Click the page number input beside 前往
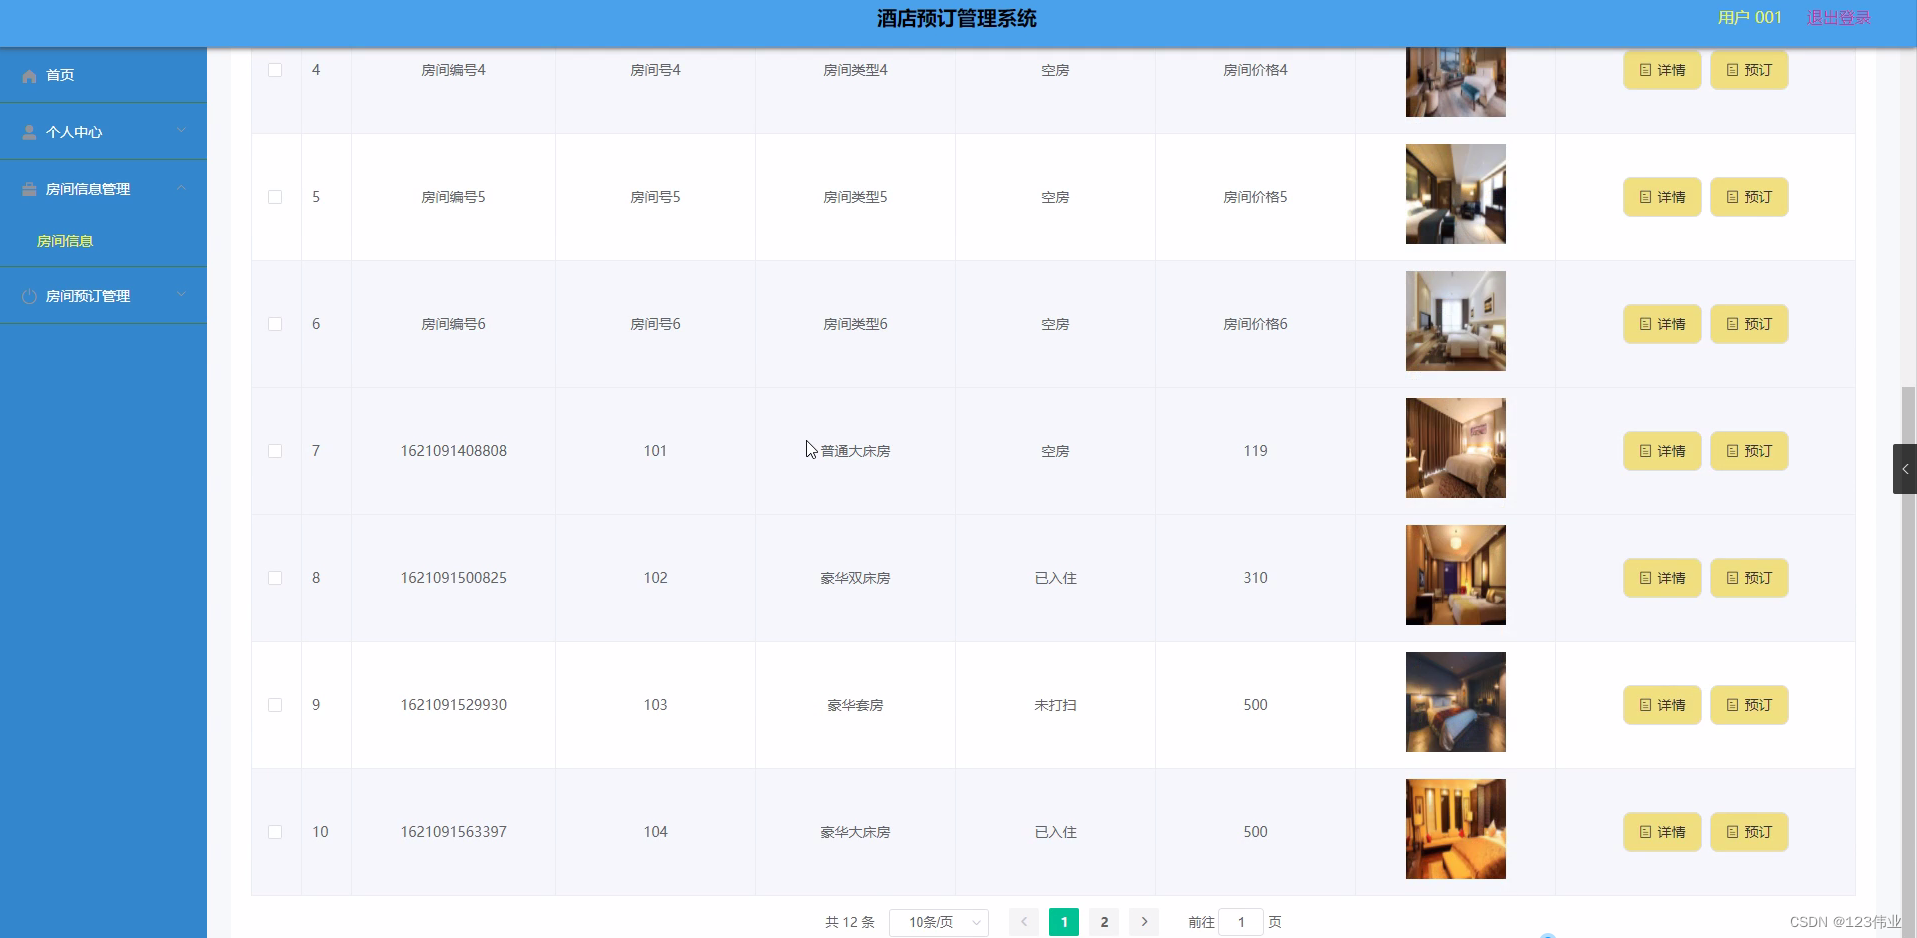Viewport: 1917px width, 938px height. pos(1242,922)
